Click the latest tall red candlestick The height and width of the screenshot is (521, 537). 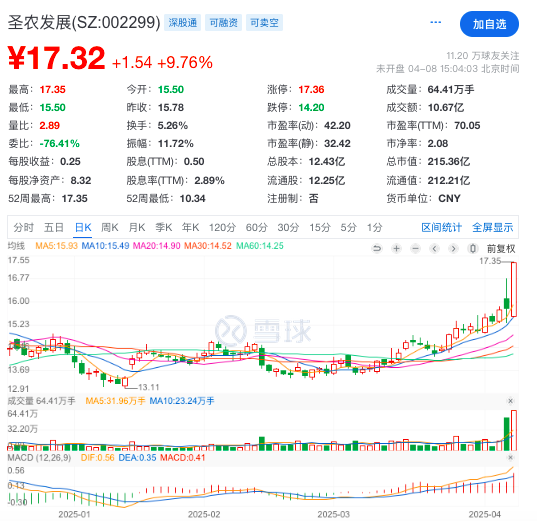click(x=514, y=289)
